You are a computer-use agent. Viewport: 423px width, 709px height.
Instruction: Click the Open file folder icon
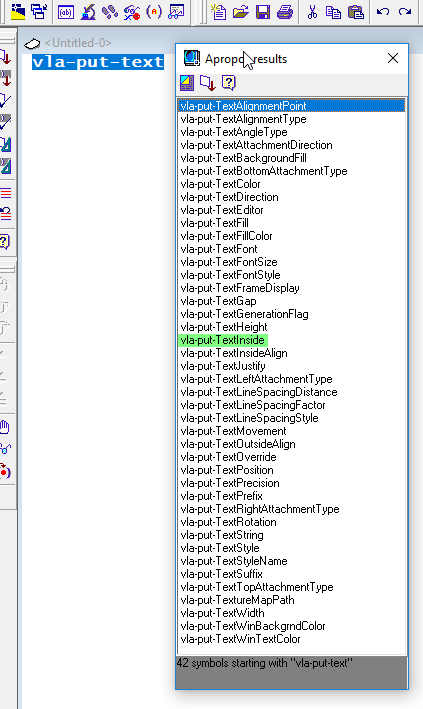[241, 12]
